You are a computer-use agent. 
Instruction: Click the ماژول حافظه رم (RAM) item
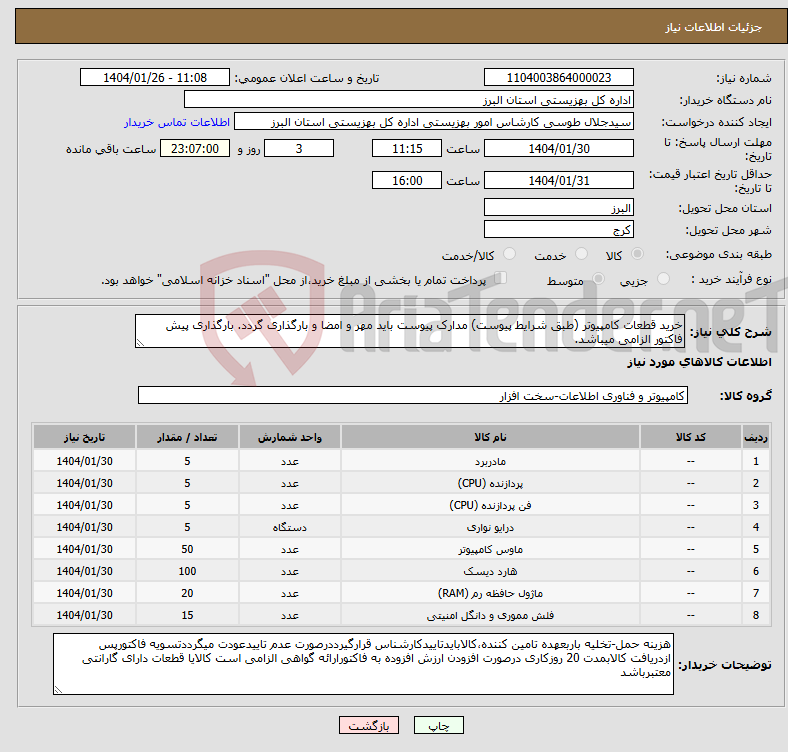490,594
